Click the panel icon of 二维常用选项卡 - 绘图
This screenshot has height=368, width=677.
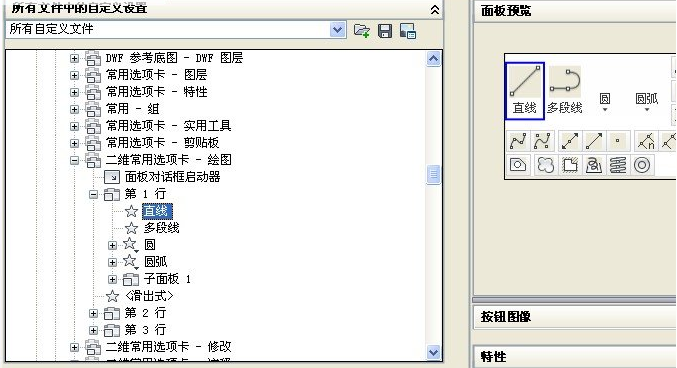[x=93, y=160]
